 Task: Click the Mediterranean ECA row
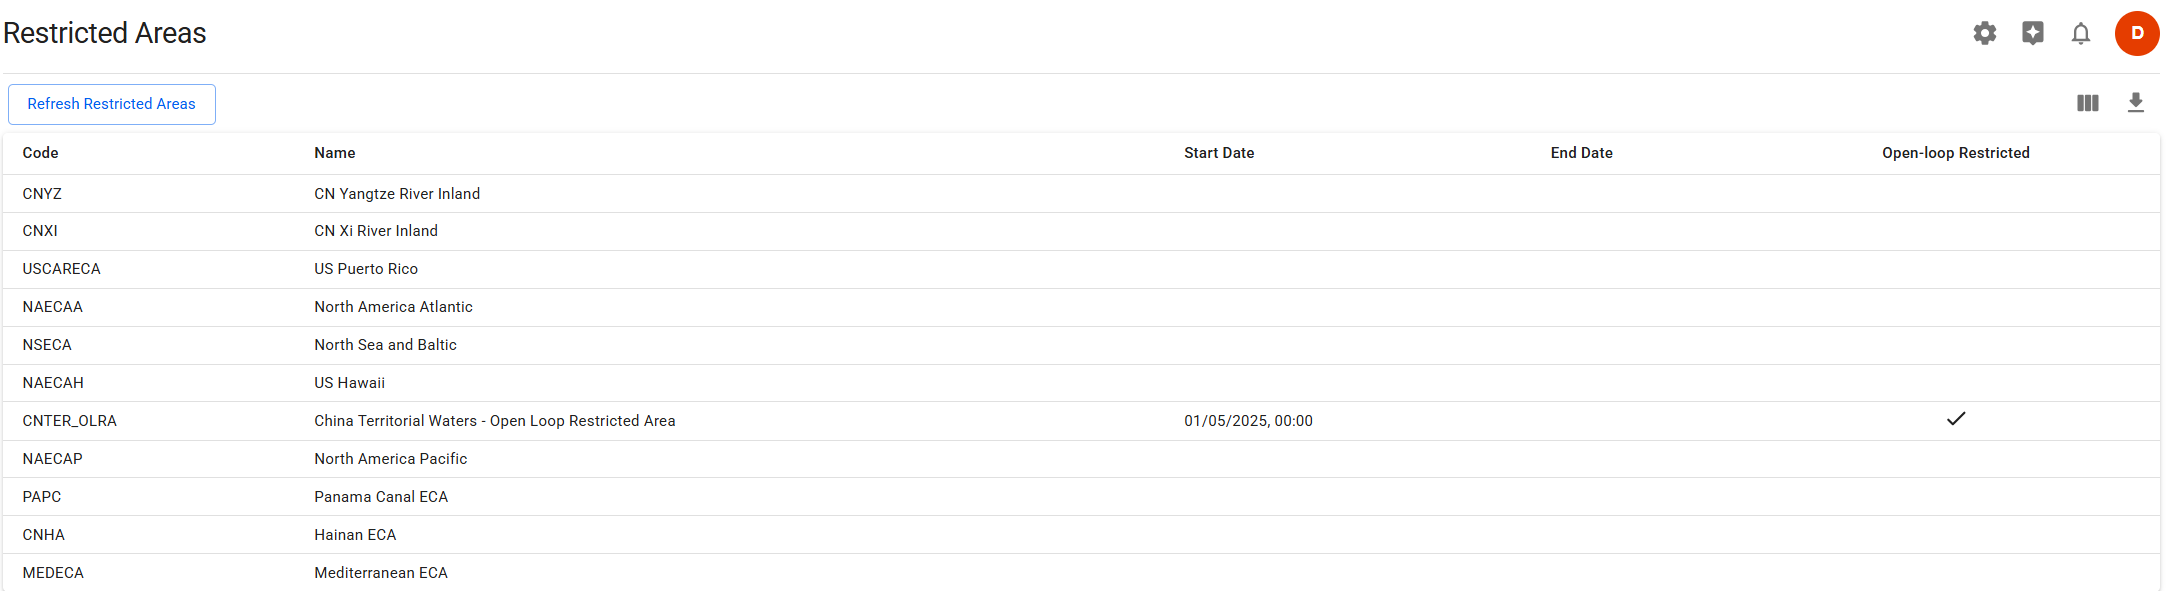(x=381, y=573)
